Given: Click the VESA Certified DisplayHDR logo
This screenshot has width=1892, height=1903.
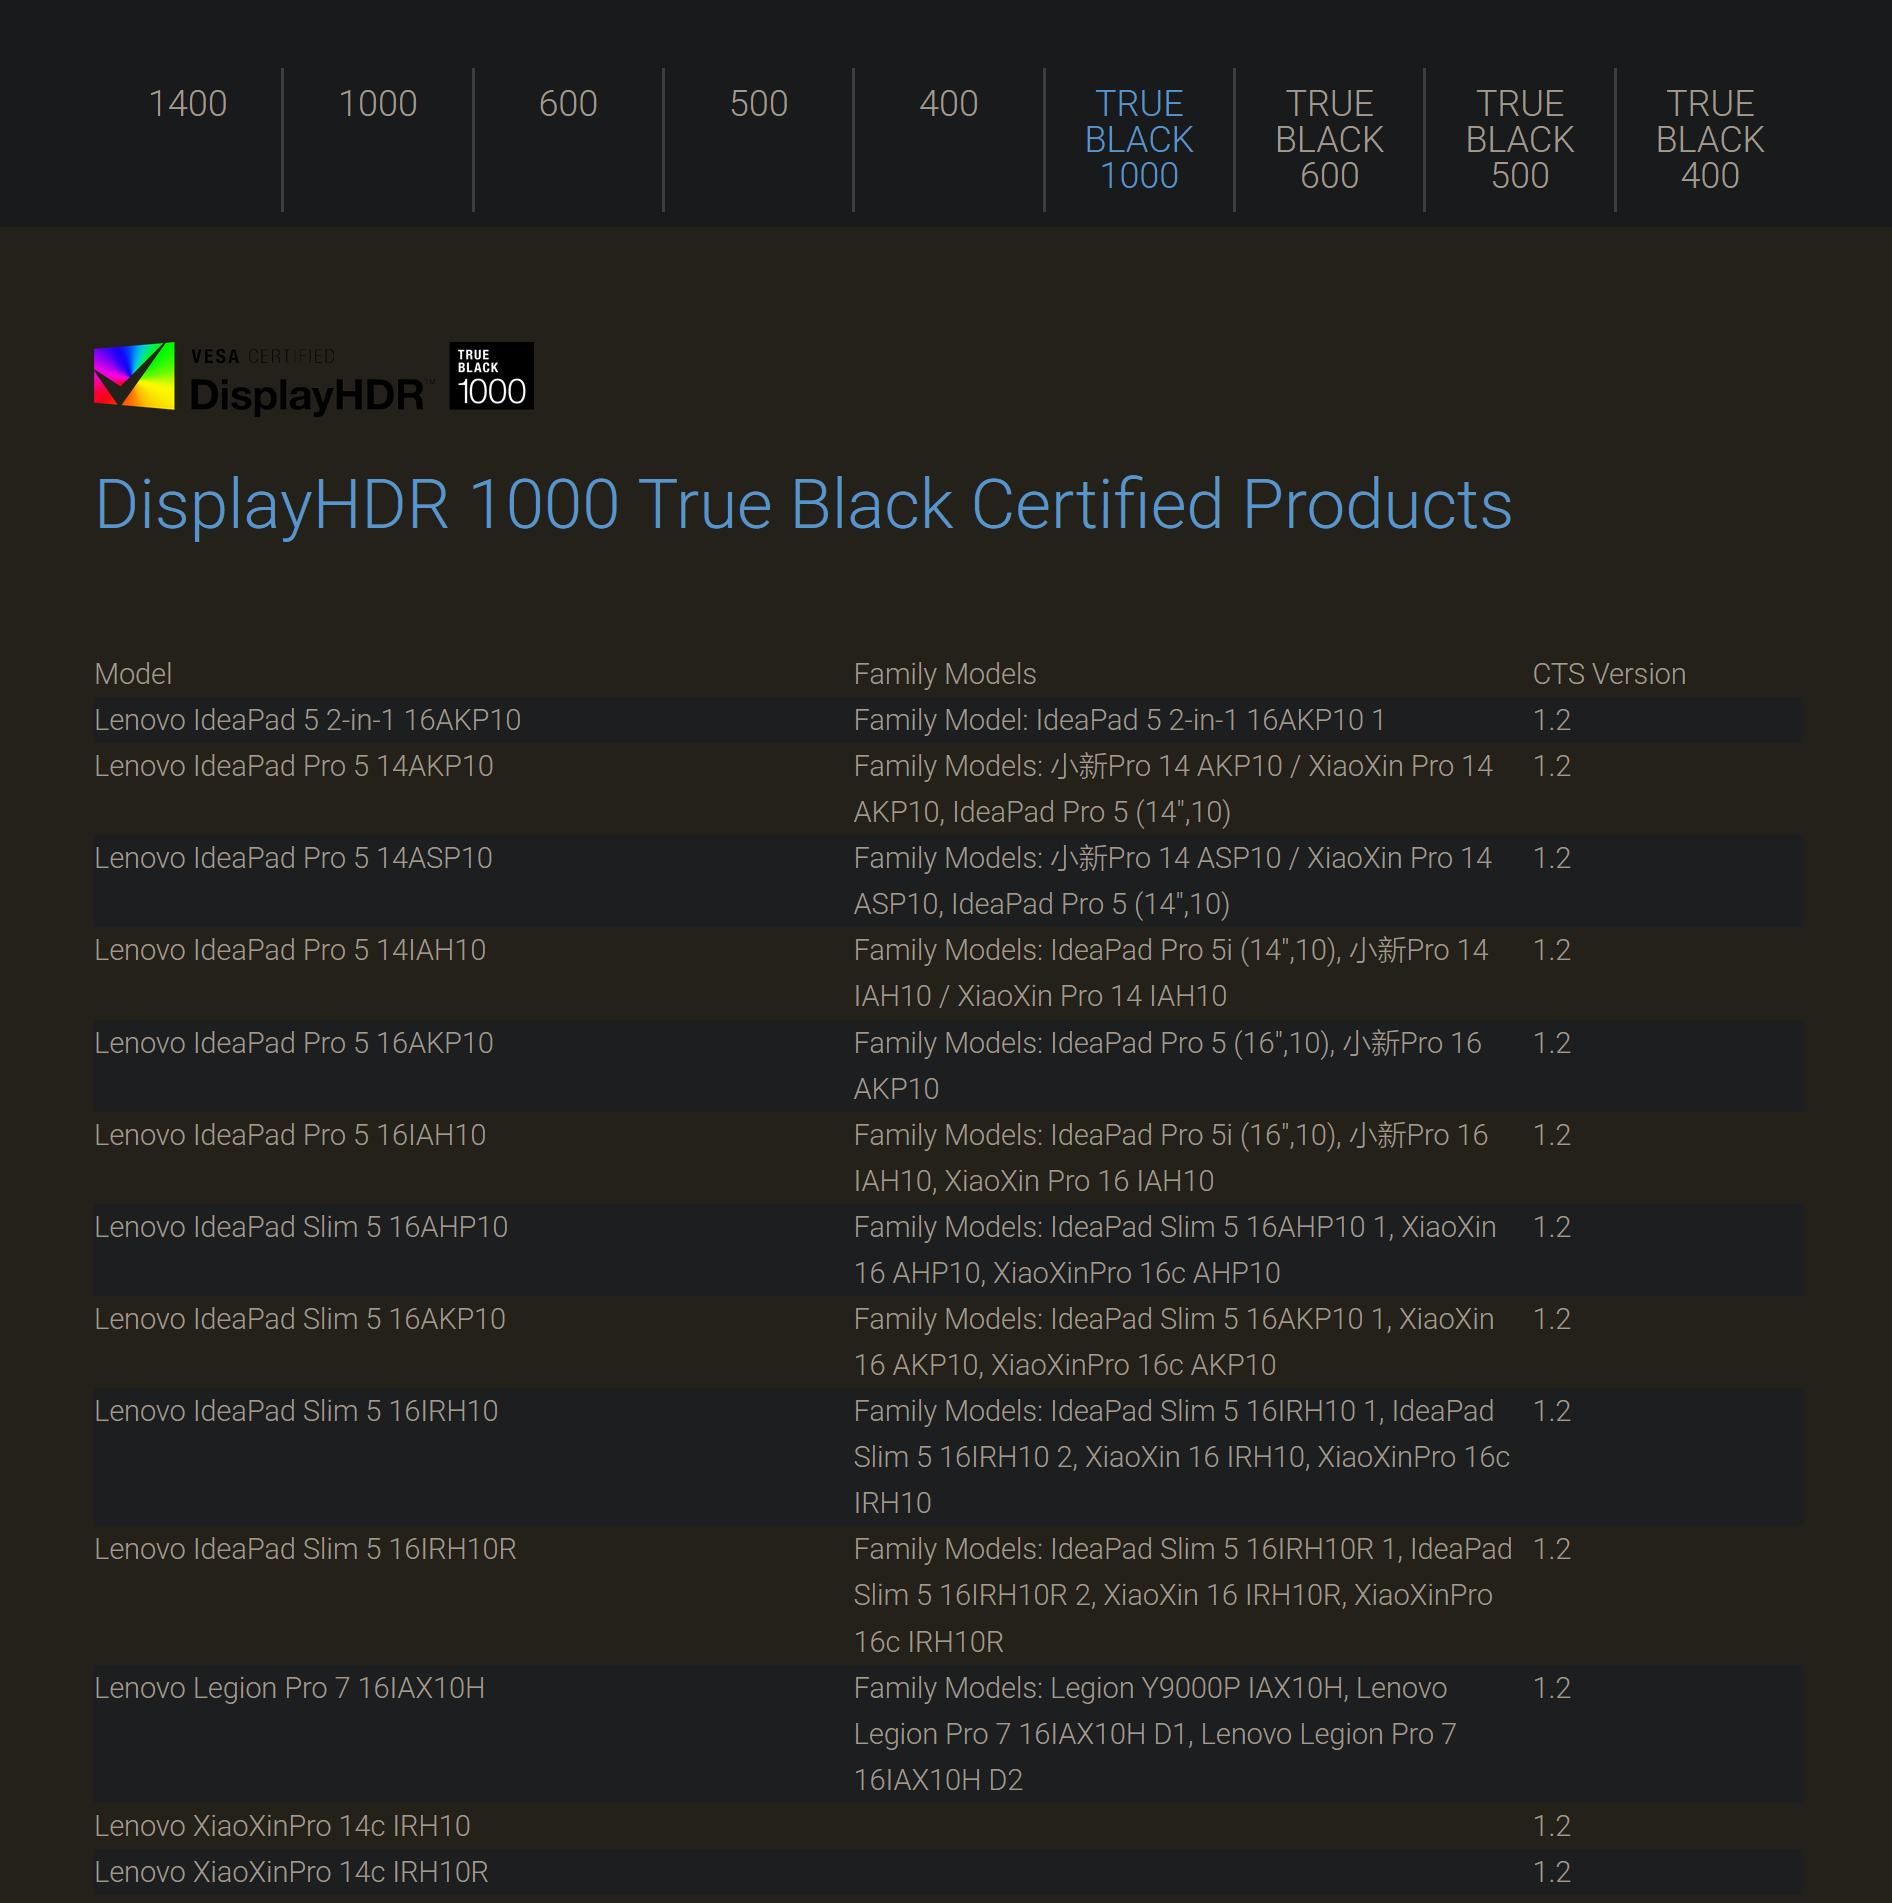Looking at the screenshot, I should coord(260,378).
